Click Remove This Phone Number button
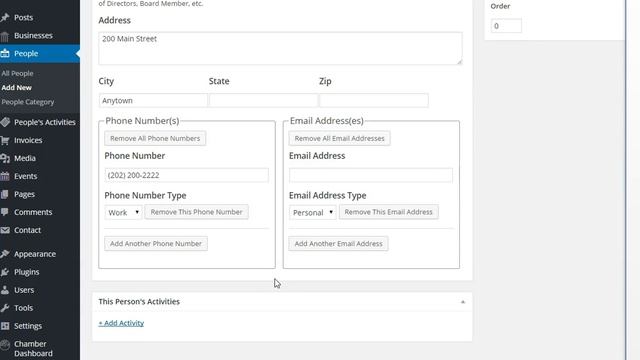640x360 pixels. pyautogui.click(x=196, y=212)
